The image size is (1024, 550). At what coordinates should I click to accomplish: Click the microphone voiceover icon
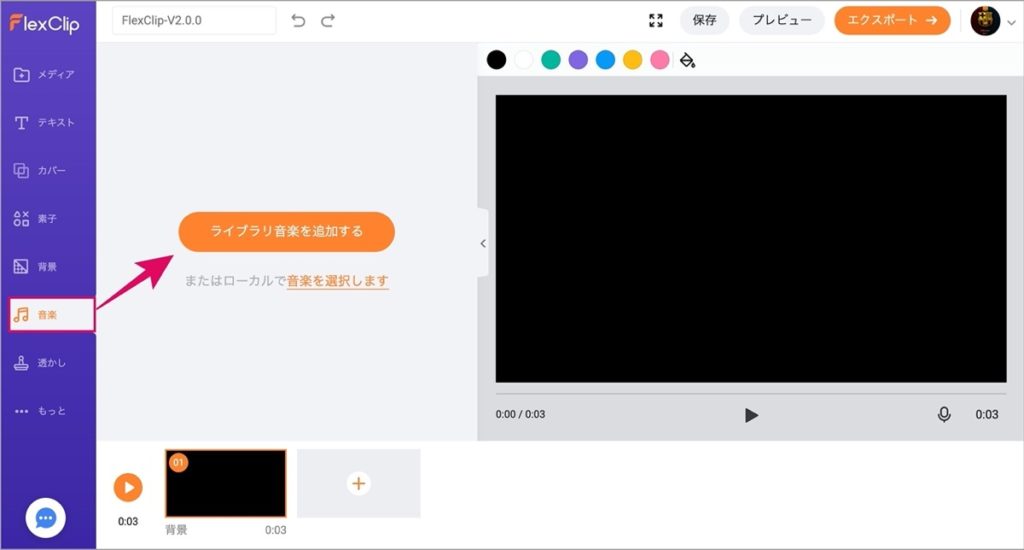click(x=944, y=414)
